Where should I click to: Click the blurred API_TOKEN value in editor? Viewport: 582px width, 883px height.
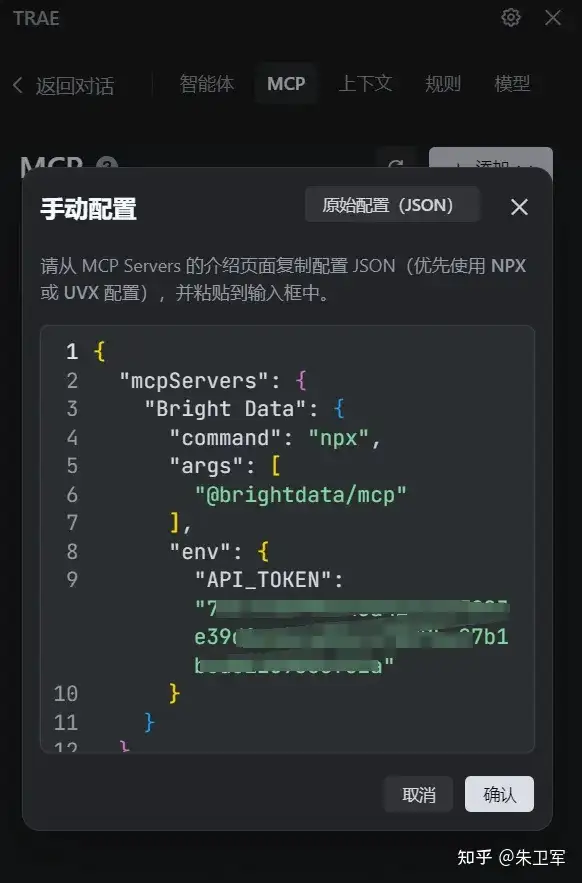click(x=351, y=637)
